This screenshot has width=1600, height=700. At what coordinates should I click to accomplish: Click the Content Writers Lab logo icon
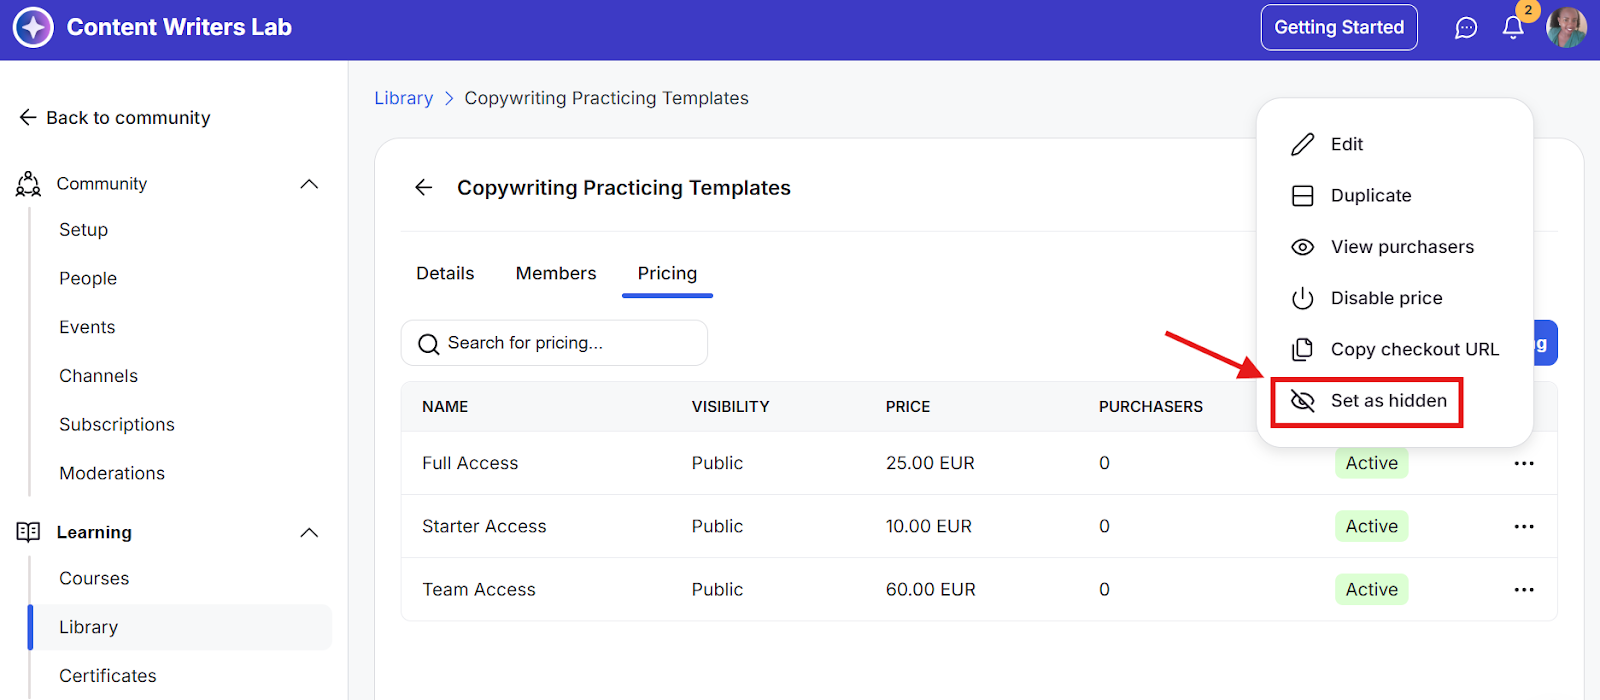33,28
